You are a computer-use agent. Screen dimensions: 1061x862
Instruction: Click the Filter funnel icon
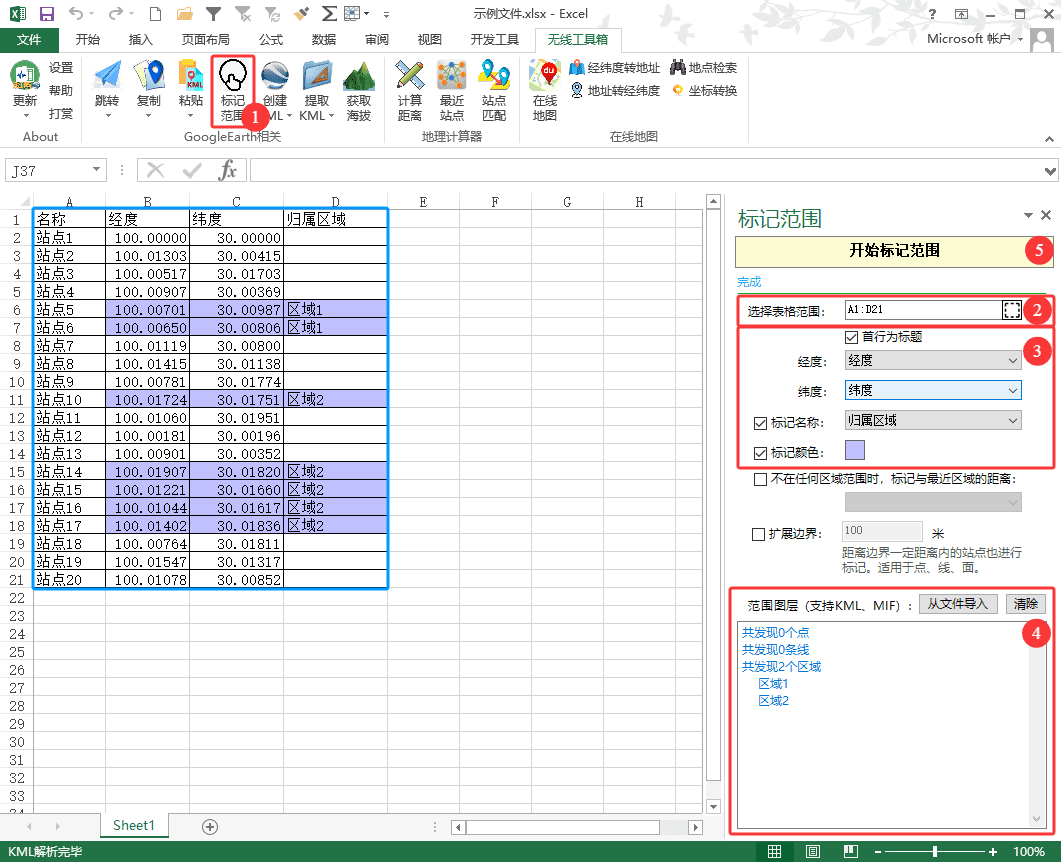click(x=213, y=14)
